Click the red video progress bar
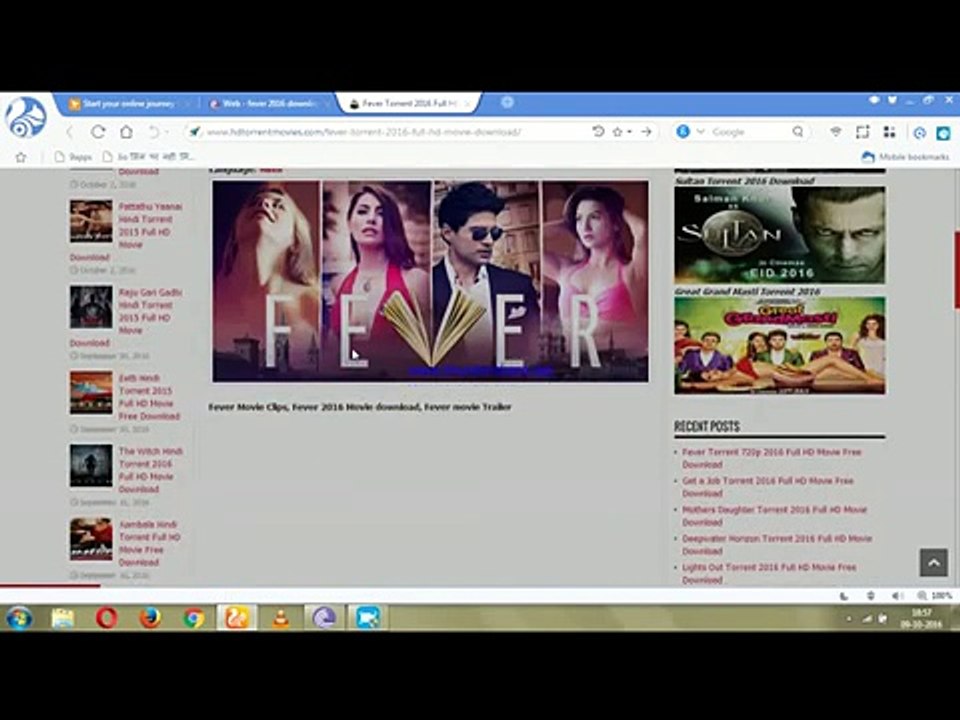 (50, 586)
